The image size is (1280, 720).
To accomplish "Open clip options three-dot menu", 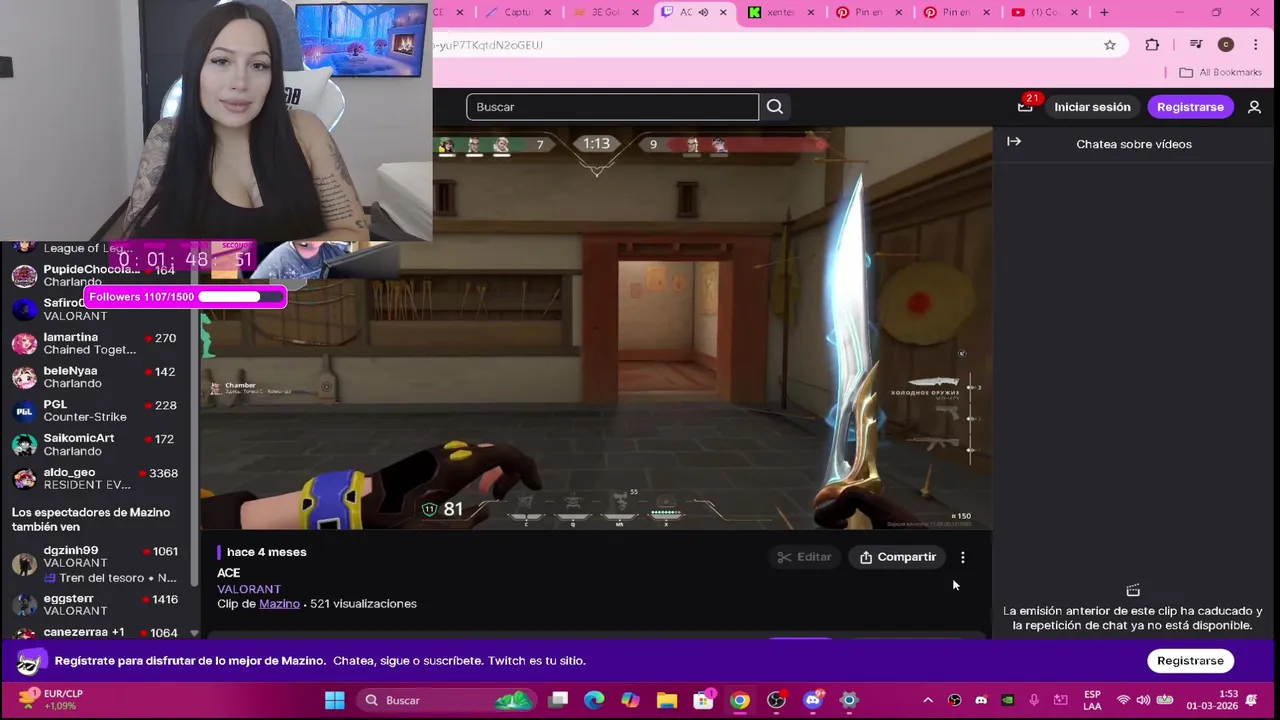I will [963, 557].
